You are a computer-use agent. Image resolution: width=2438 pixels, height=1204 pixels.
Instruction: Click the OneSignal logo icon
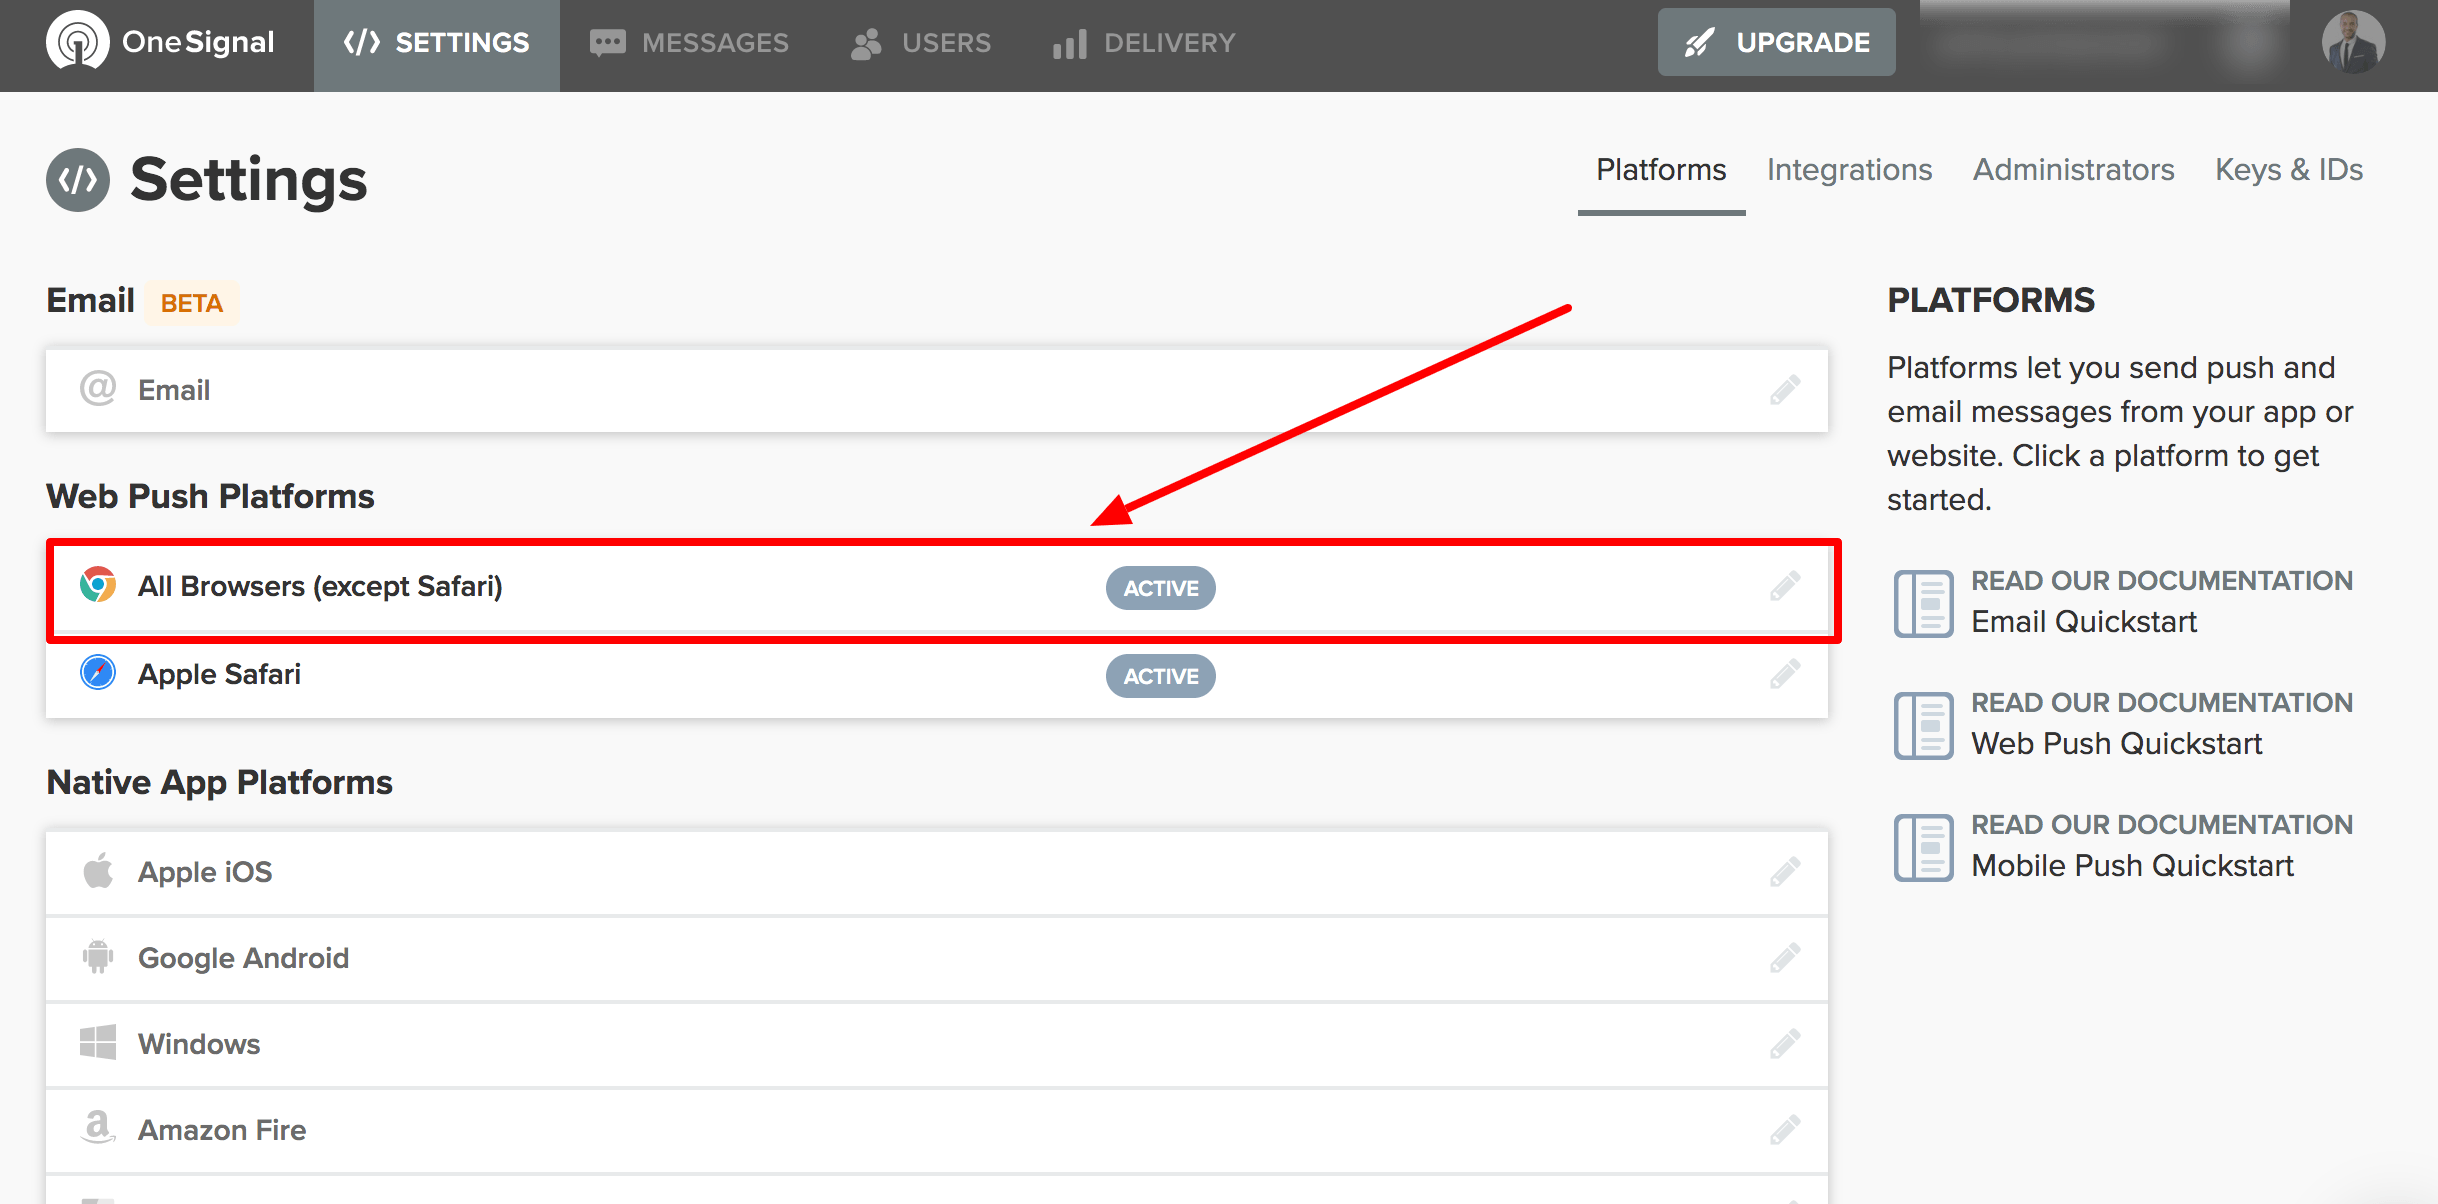pos(77,42)
